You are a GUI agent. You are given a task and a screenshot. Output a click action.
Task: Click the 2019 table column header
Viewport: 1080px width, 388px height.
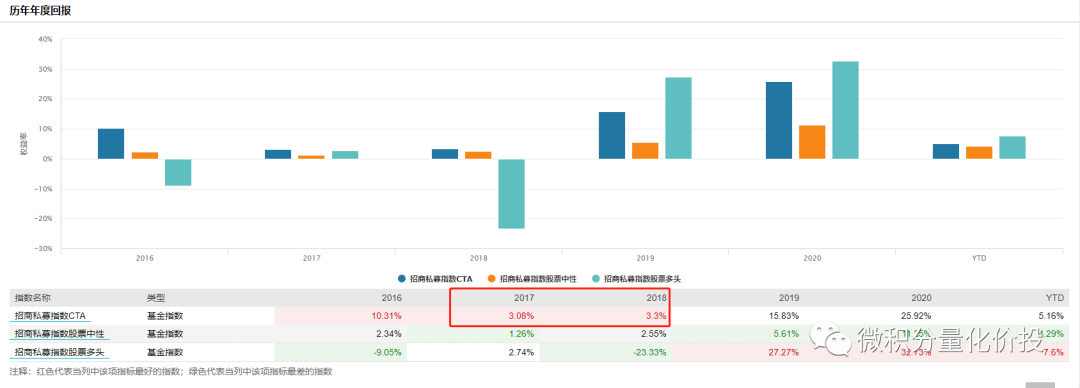[789, 298]
